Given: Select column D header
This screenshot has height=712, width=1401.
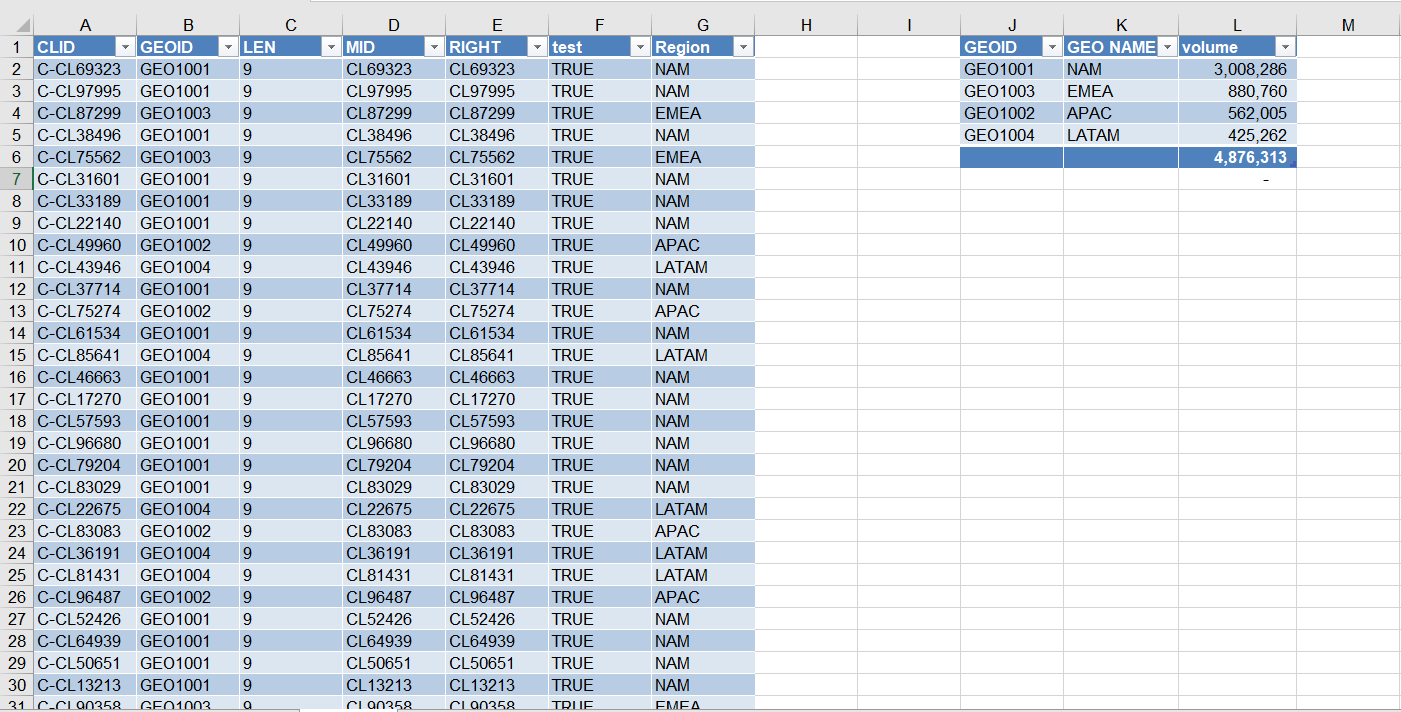Looking at the screenshot, I should (394, 25).
